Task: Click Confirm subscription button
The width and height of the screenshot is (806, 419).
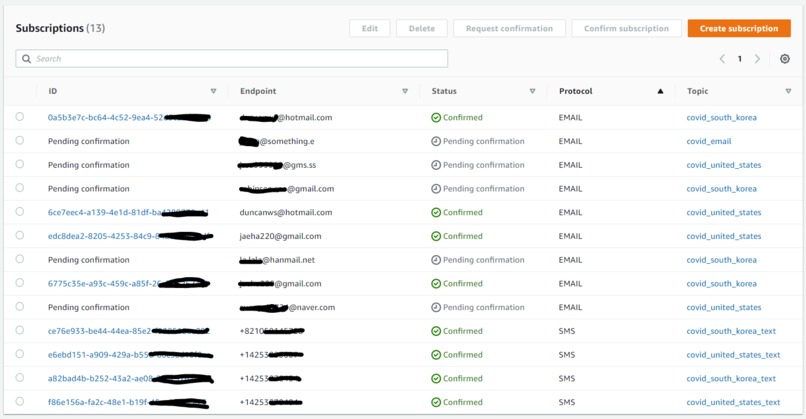Action: (627, 28)
